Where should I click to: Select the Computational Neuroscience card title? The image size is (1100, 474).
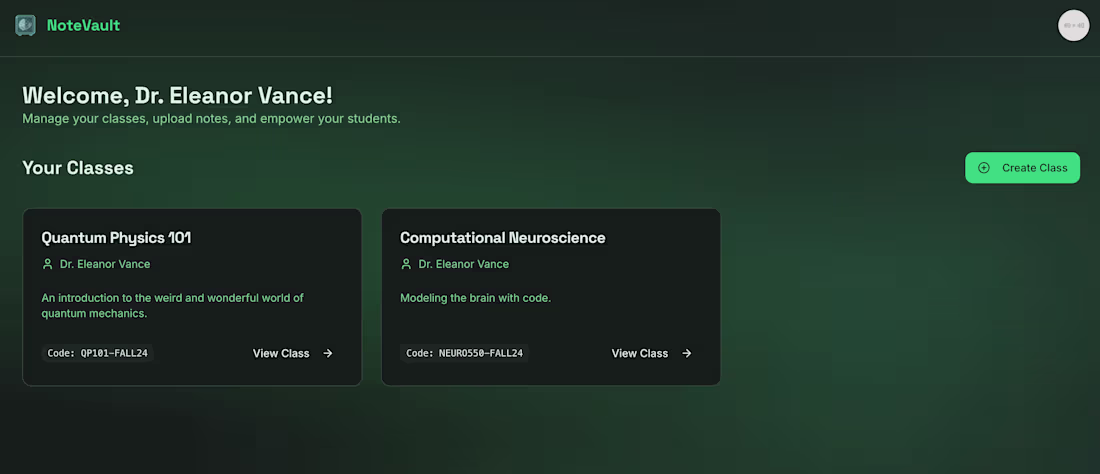point(502,238)
